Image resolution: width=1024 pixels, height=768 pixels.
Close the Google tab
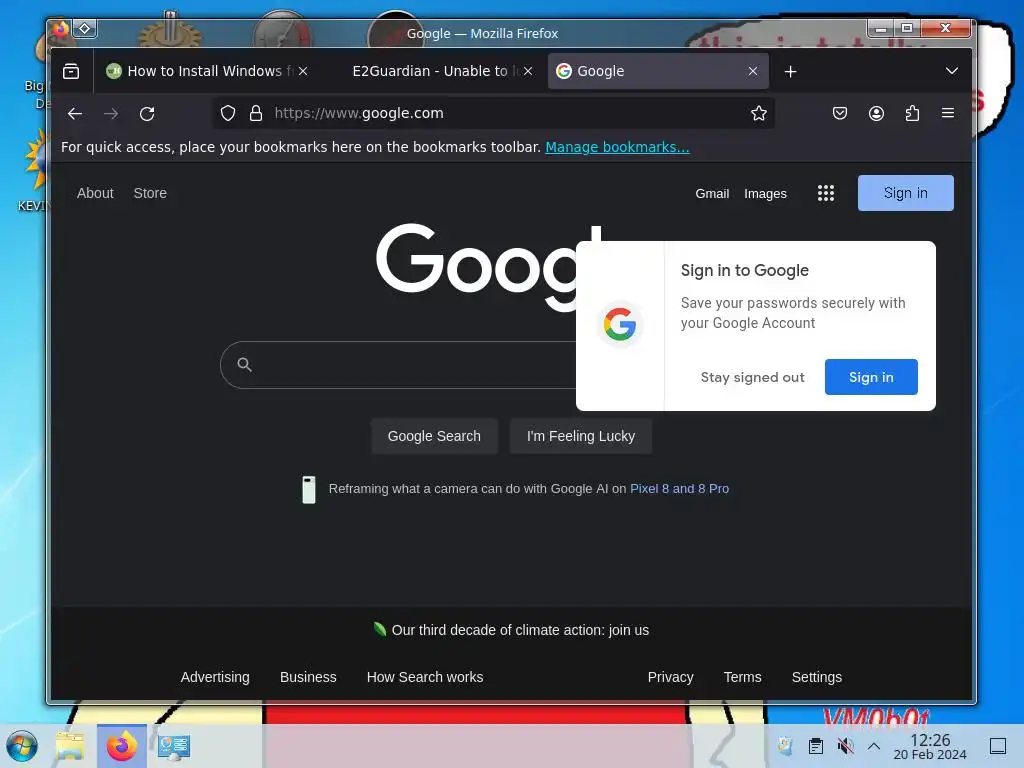[x=752, y=71]
